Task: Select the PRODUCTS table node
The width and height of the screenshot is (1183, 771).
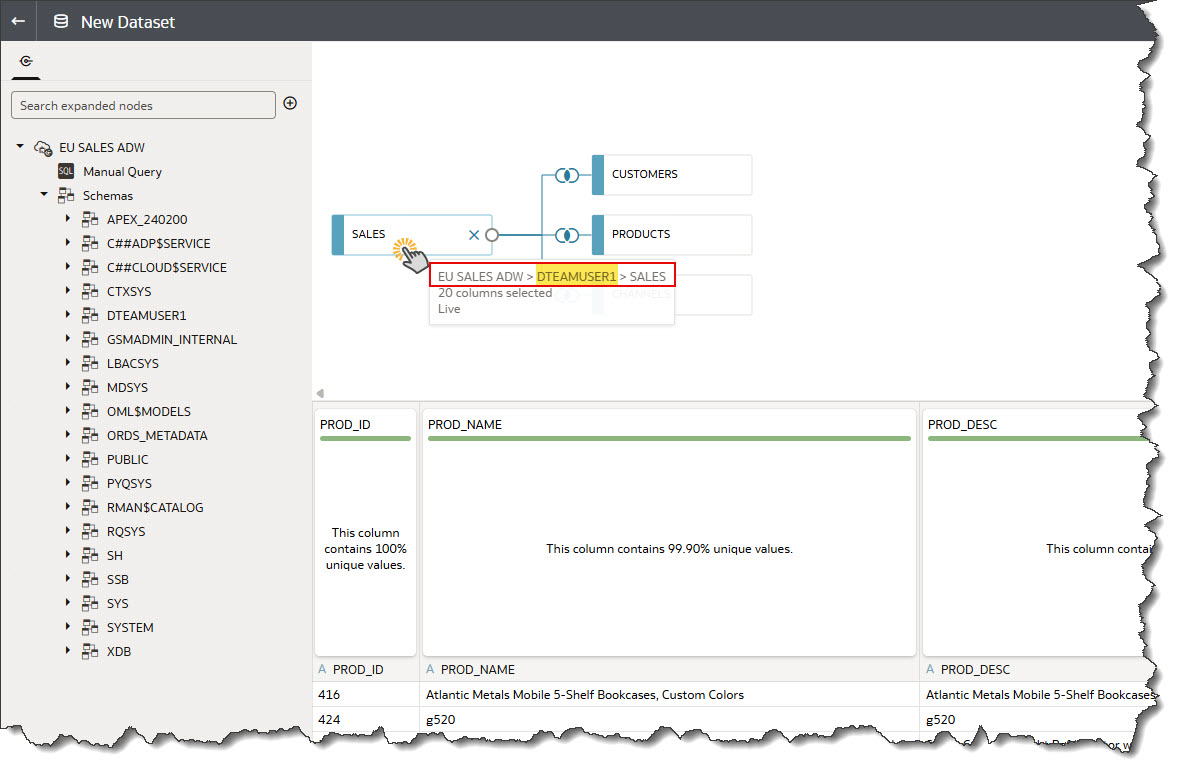Action: pyautogui.click(x=671, y=235)
